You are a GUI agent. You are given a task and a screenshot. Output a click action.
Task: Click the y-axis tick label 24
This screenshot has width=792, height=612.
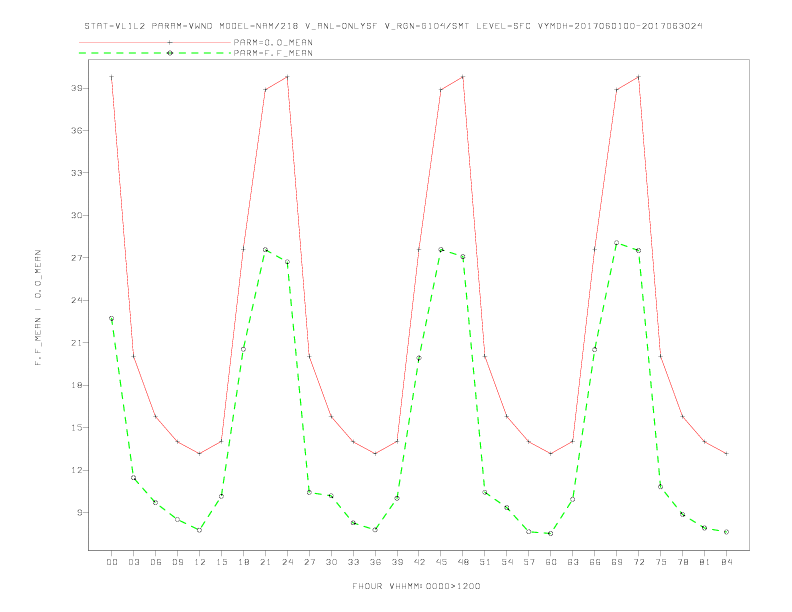[77, 300]
